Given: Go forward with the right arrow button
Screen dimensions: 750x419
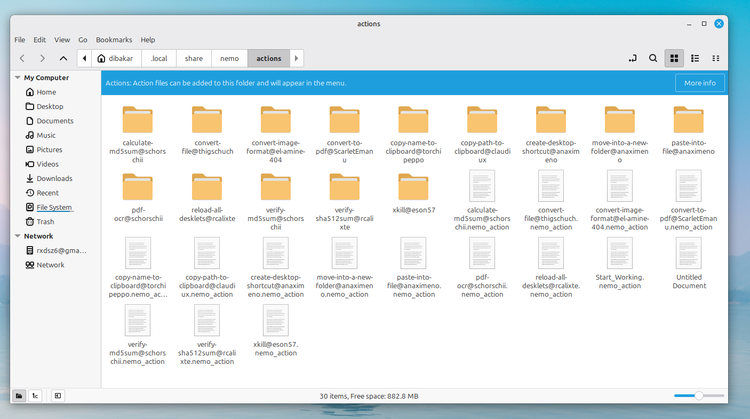Looking at the screenshot, I should click(42, 58).
